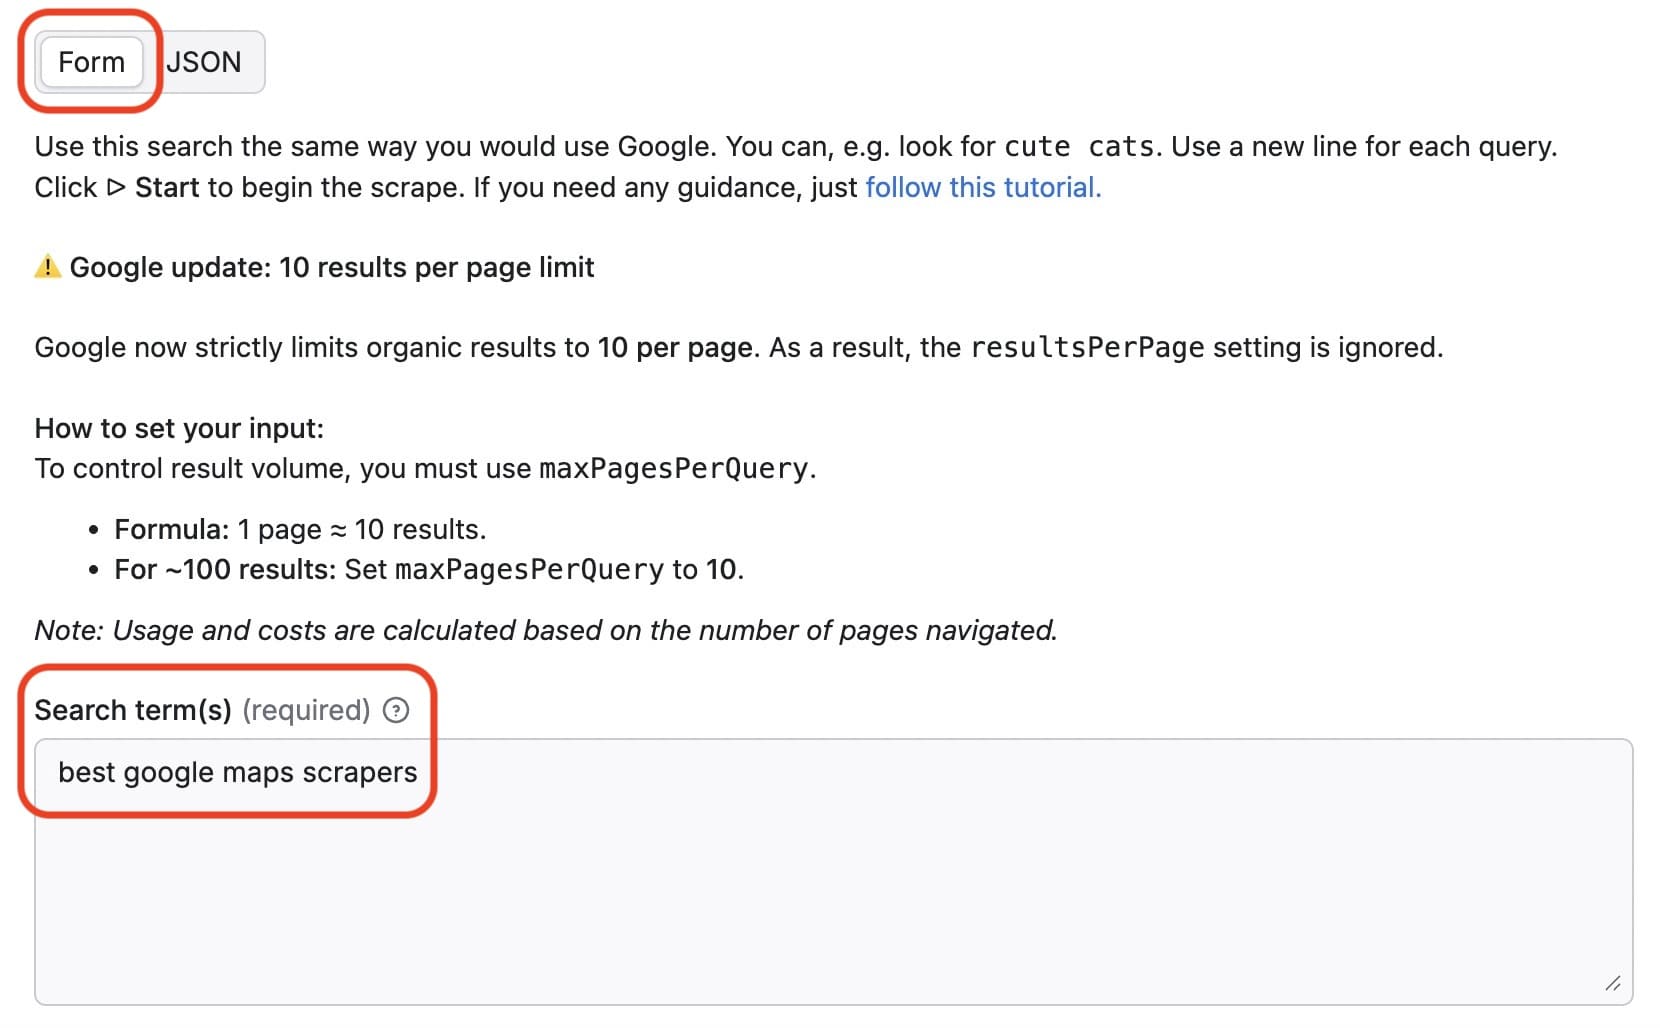Screen dimensions: 1660x1028
Task: Switch to the JSON tab
Action: [x=204, y=62]
